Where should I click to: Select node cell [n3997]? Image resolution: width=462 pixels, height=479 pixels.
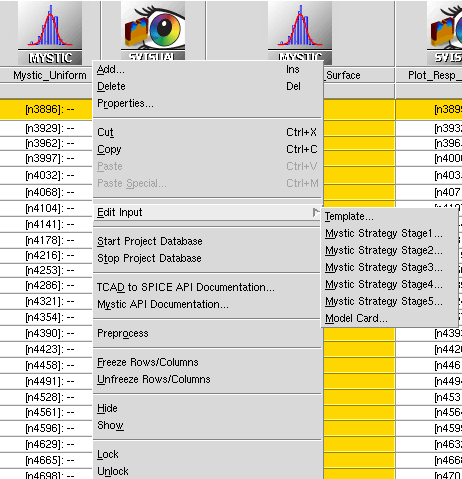[x=46, y=158]
